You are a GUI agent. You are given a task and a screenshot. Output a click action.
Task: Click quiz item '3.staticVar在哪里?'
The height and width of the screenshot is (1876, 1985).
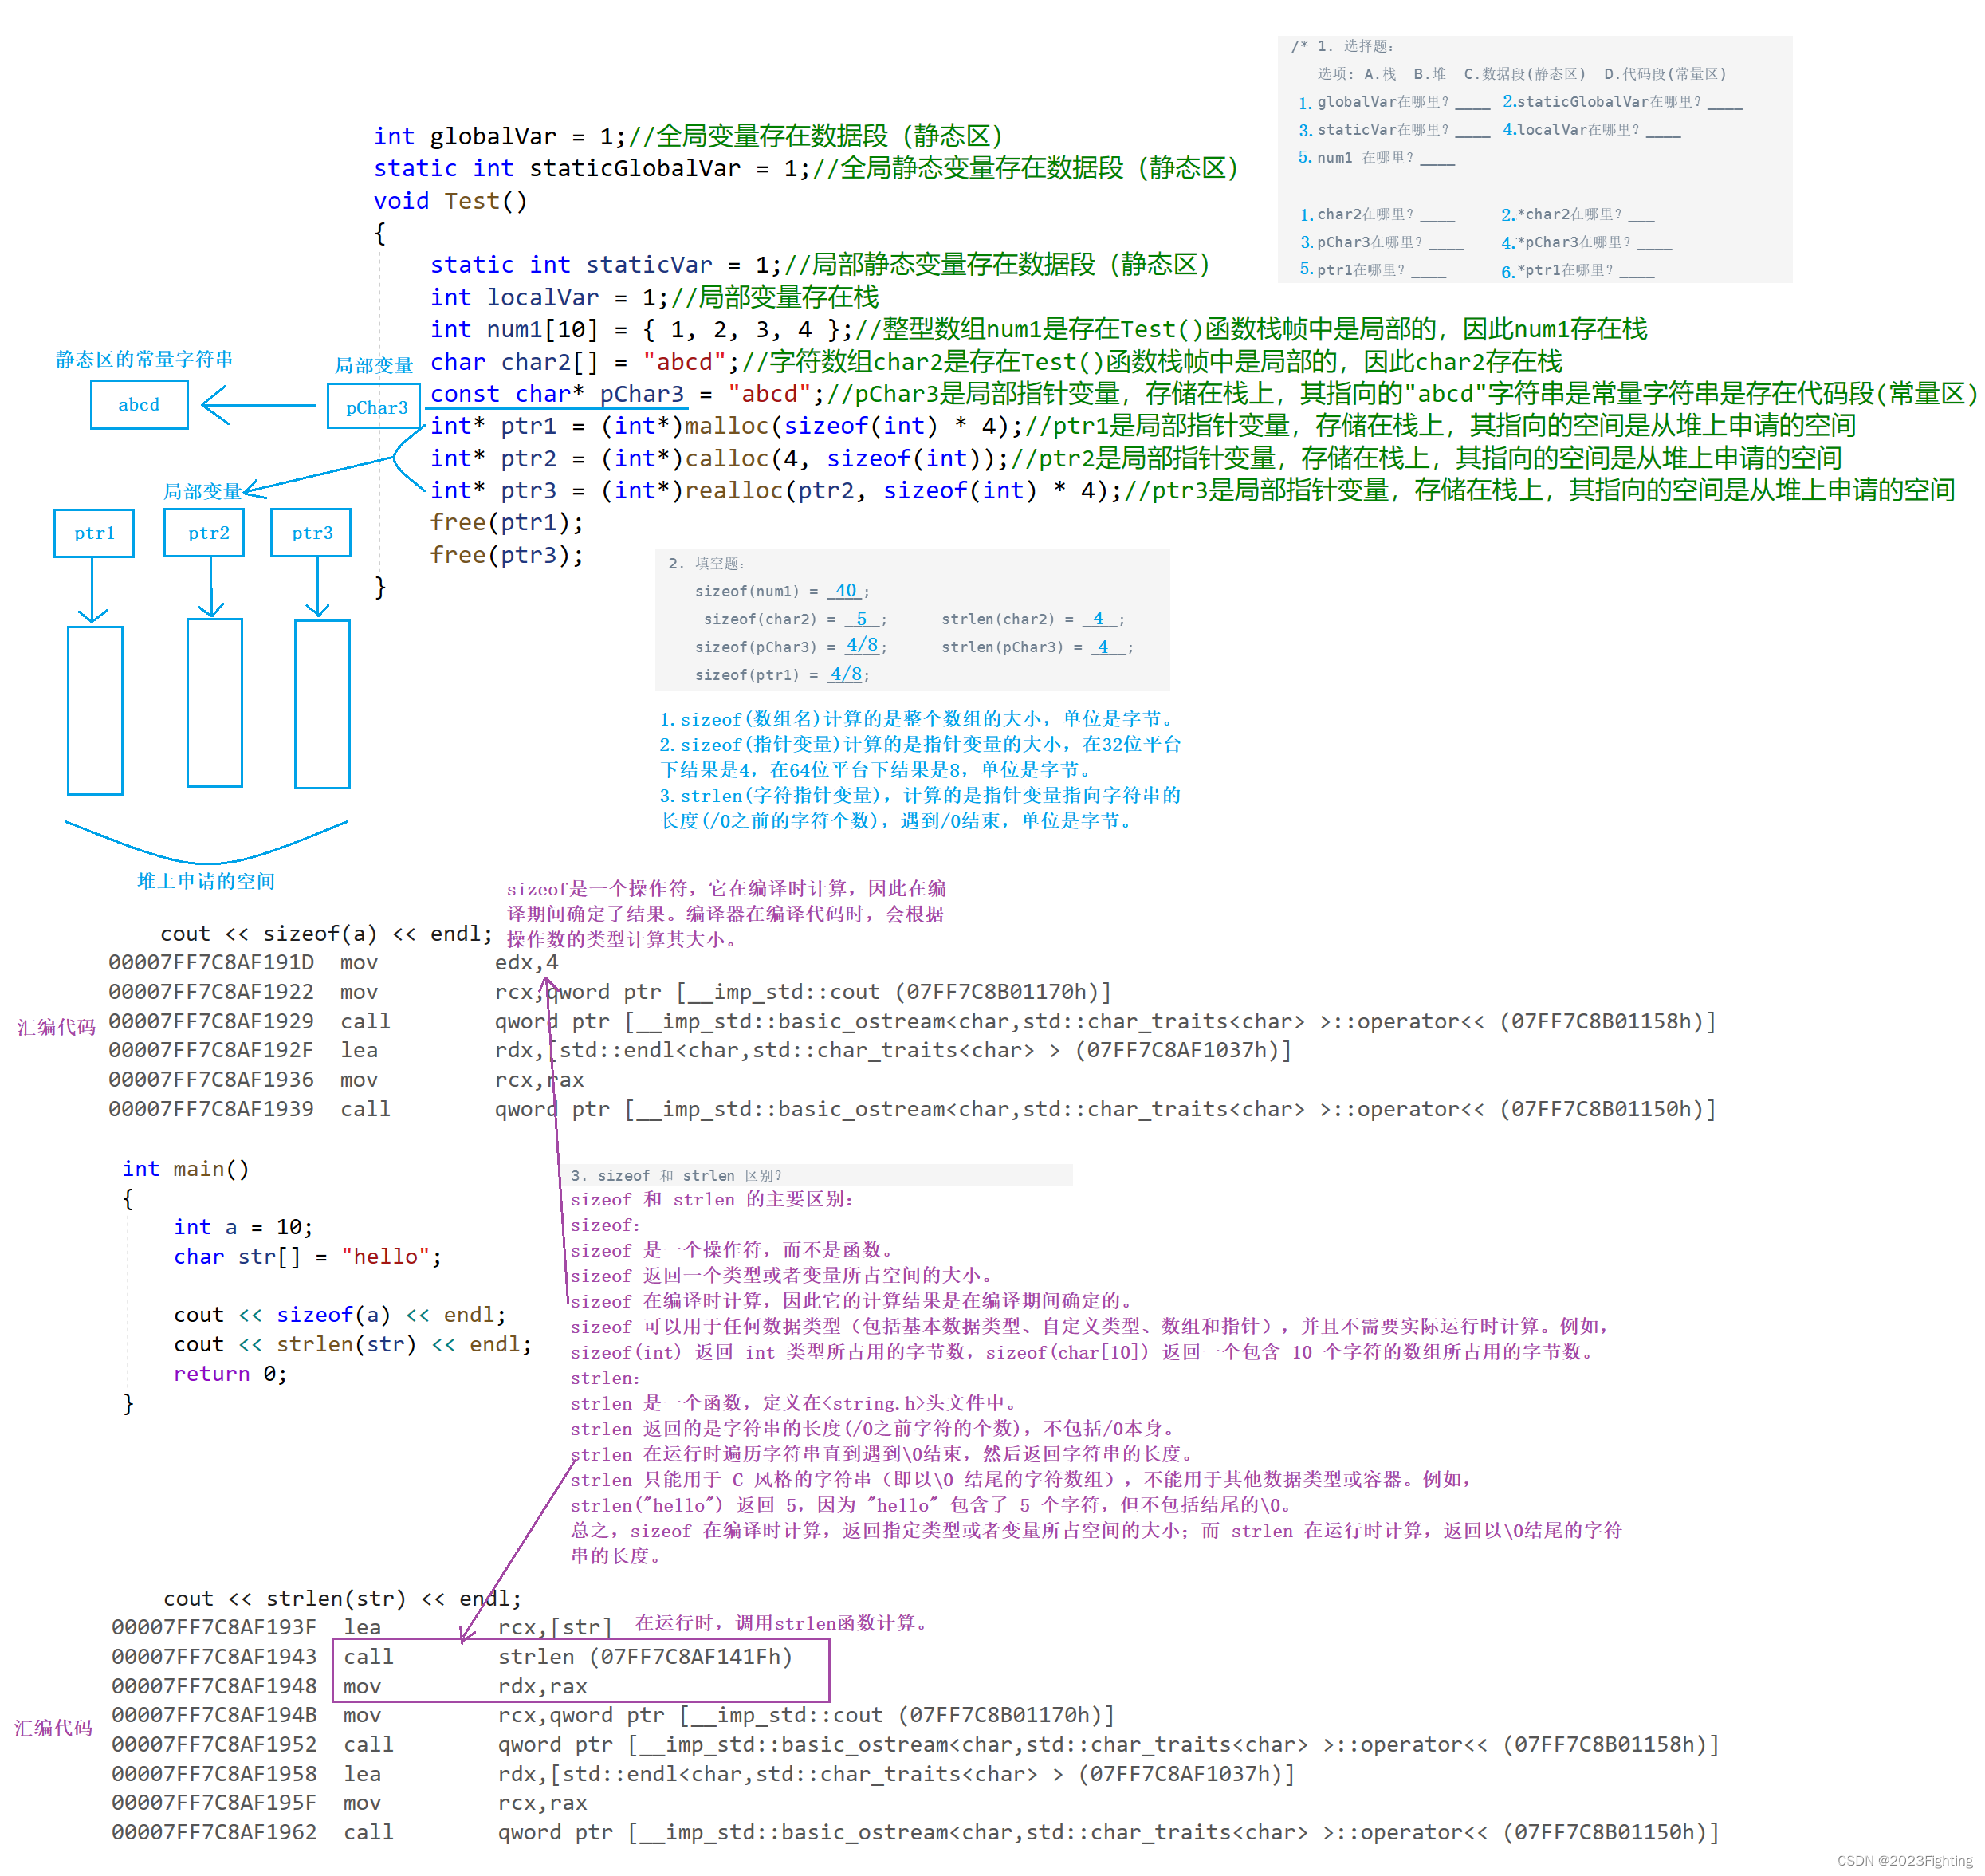click(1394, 130)
